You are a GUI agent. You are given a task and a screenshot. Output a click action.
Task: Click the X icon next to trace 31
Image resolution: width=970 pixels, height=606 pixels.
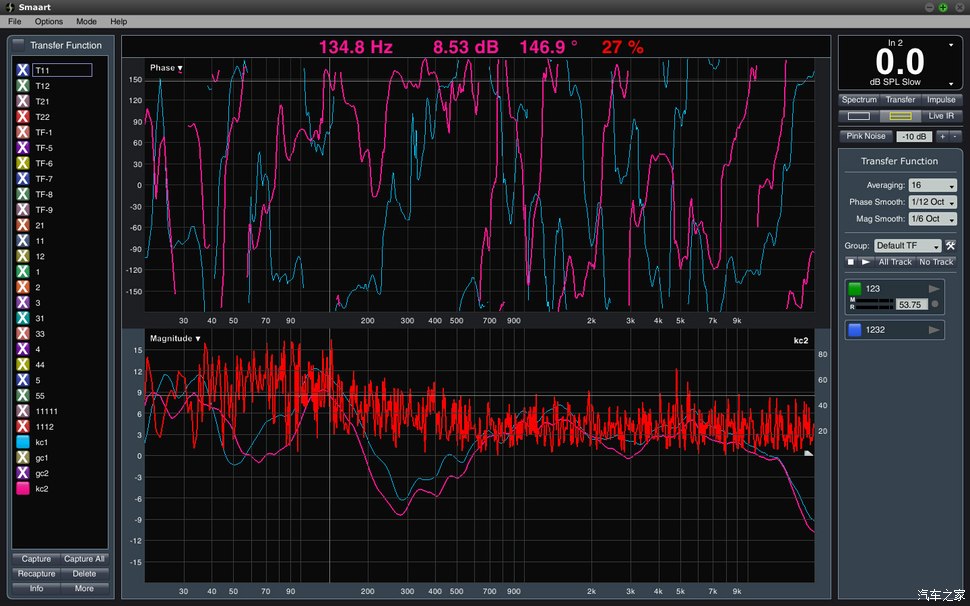pos(23,318)
